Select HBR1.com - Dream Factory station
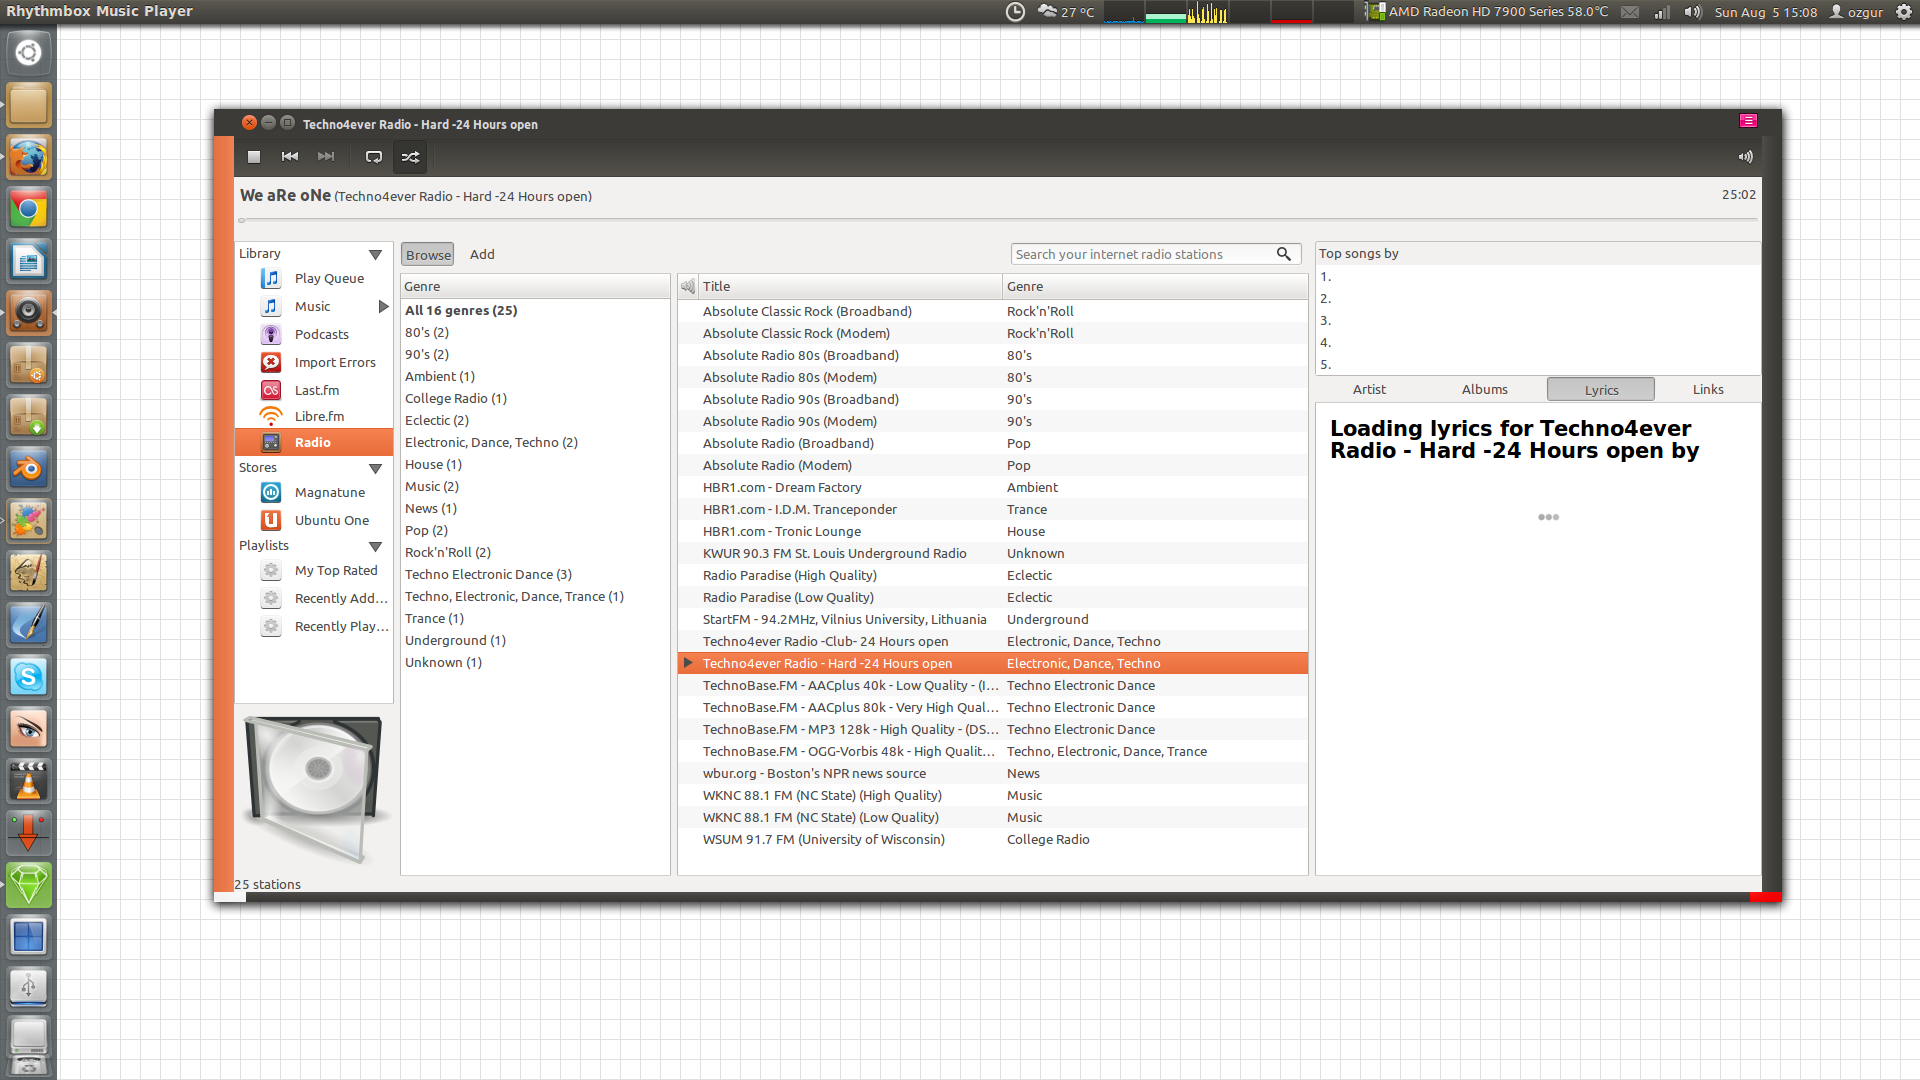Screen dimensions: 1920x1080 (x=992, y=488)
